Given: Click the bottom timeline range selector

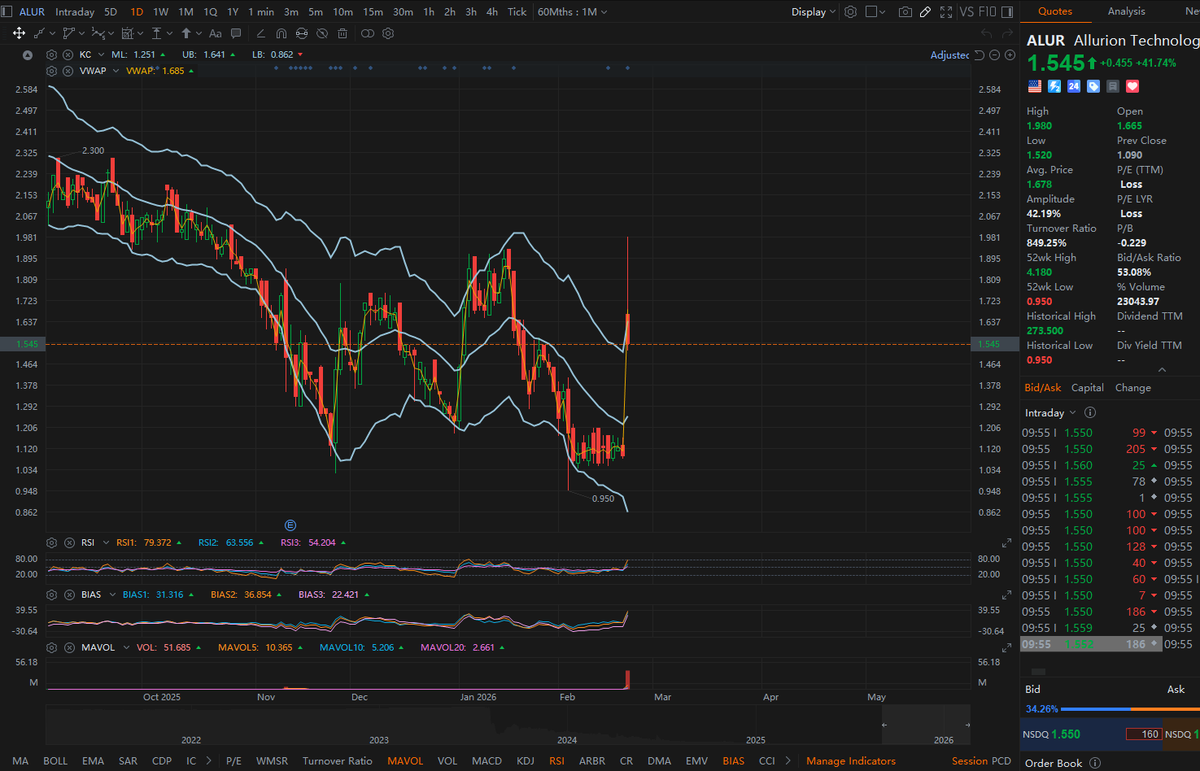Looking at the screenshot, I should pos(926,724).
